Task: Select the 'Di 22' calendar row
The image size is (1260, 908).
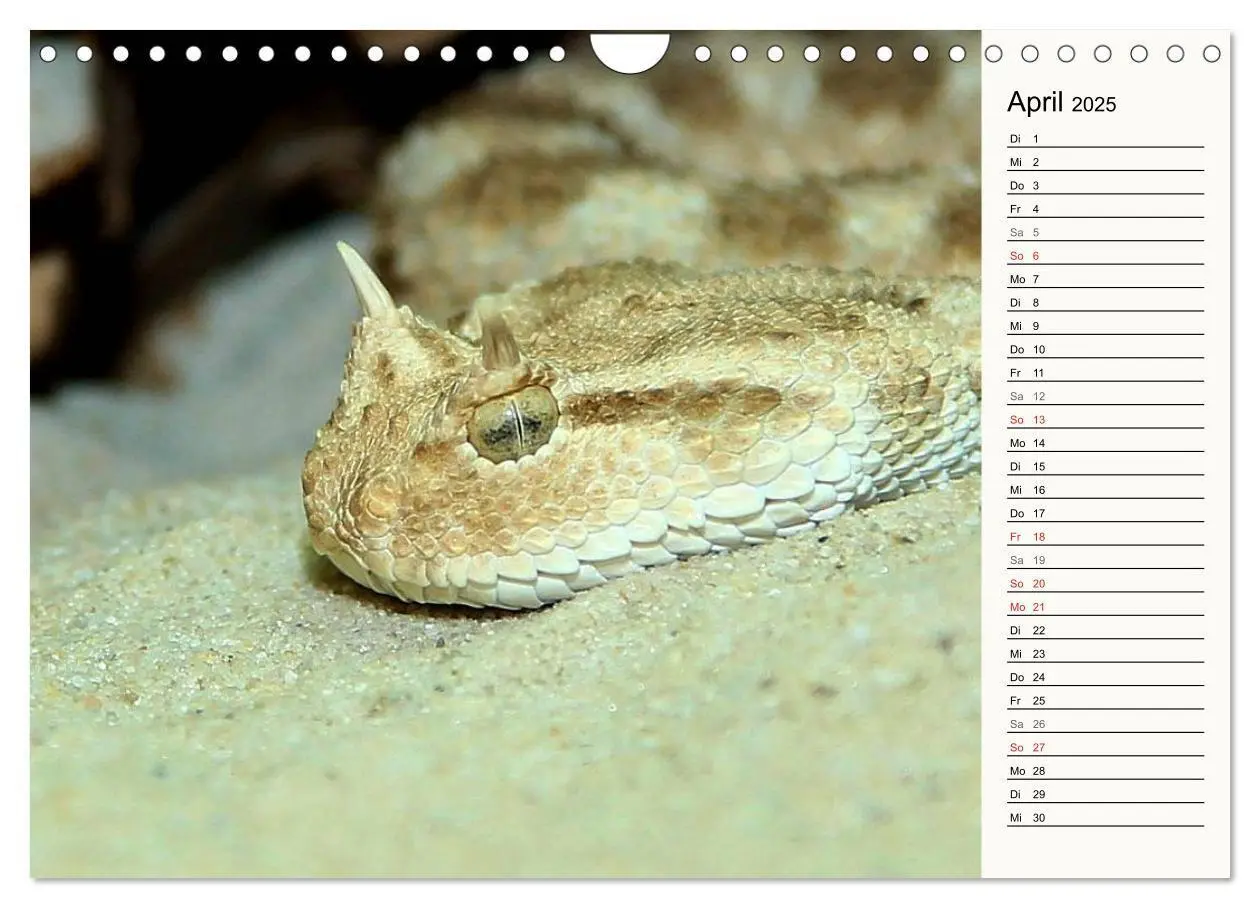Action: (x=1105, y=630)
